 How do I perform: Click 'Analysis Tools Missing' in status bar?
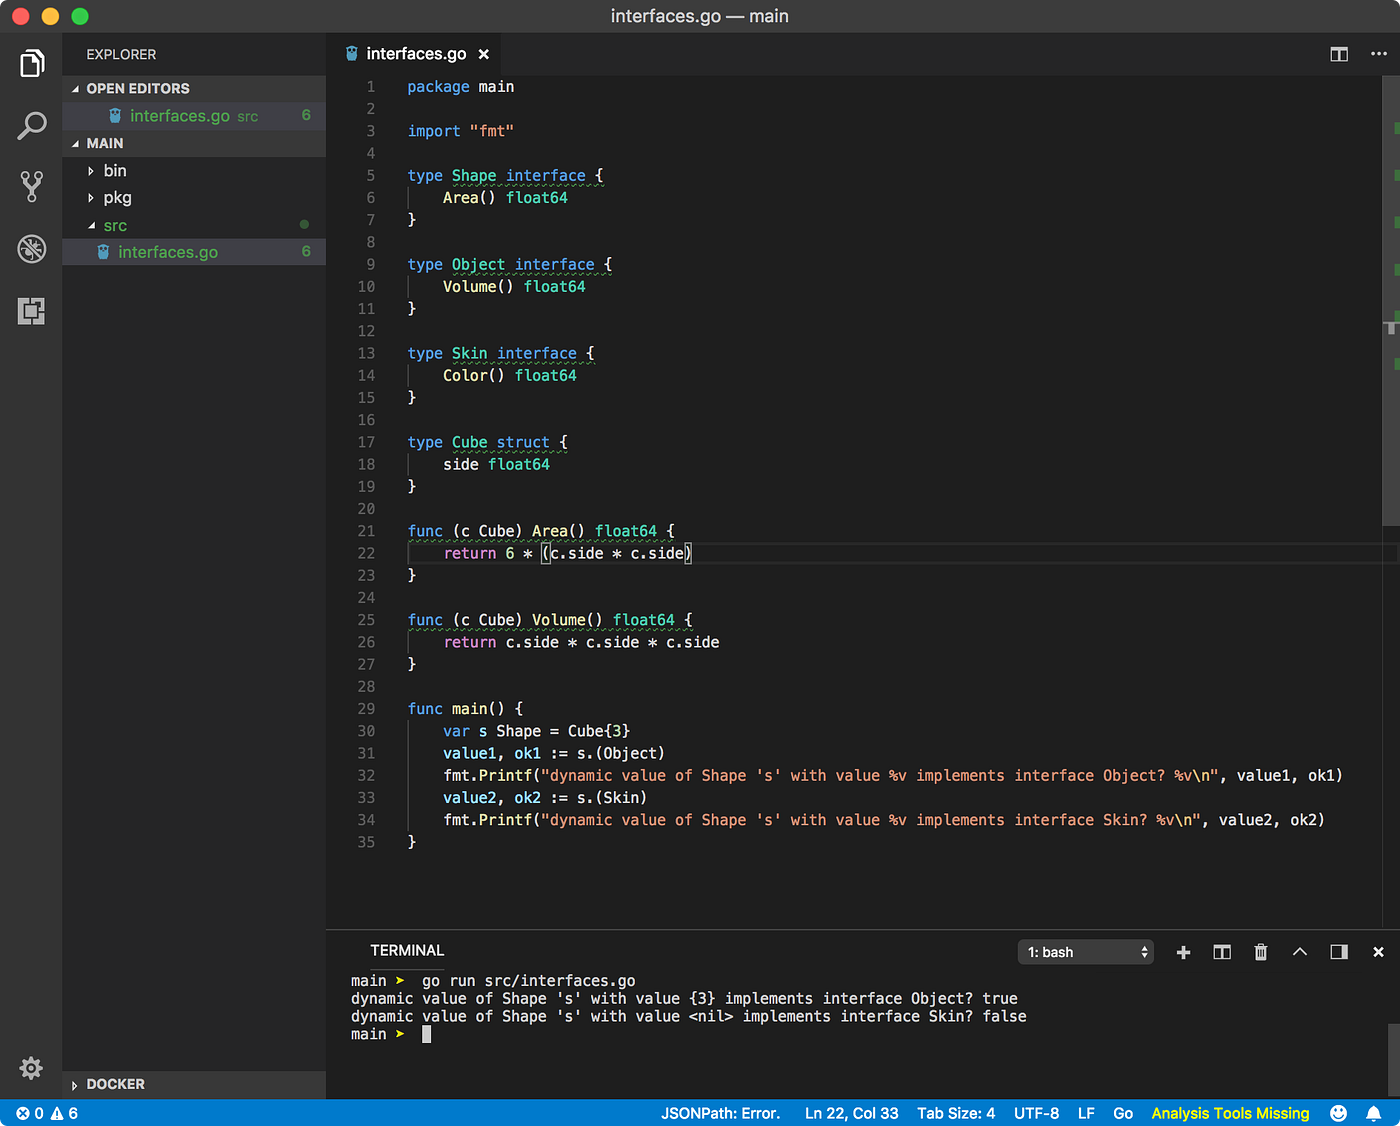(1230, 1113)
